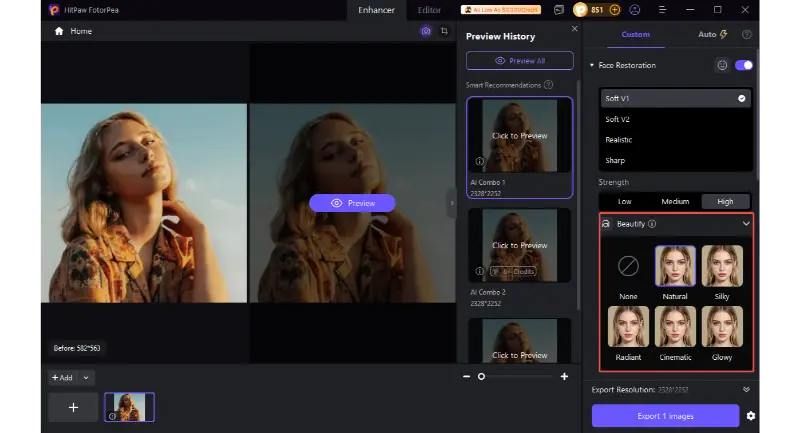Click the info icon on AI Combo 2 thumbnail

coord(479,271)
